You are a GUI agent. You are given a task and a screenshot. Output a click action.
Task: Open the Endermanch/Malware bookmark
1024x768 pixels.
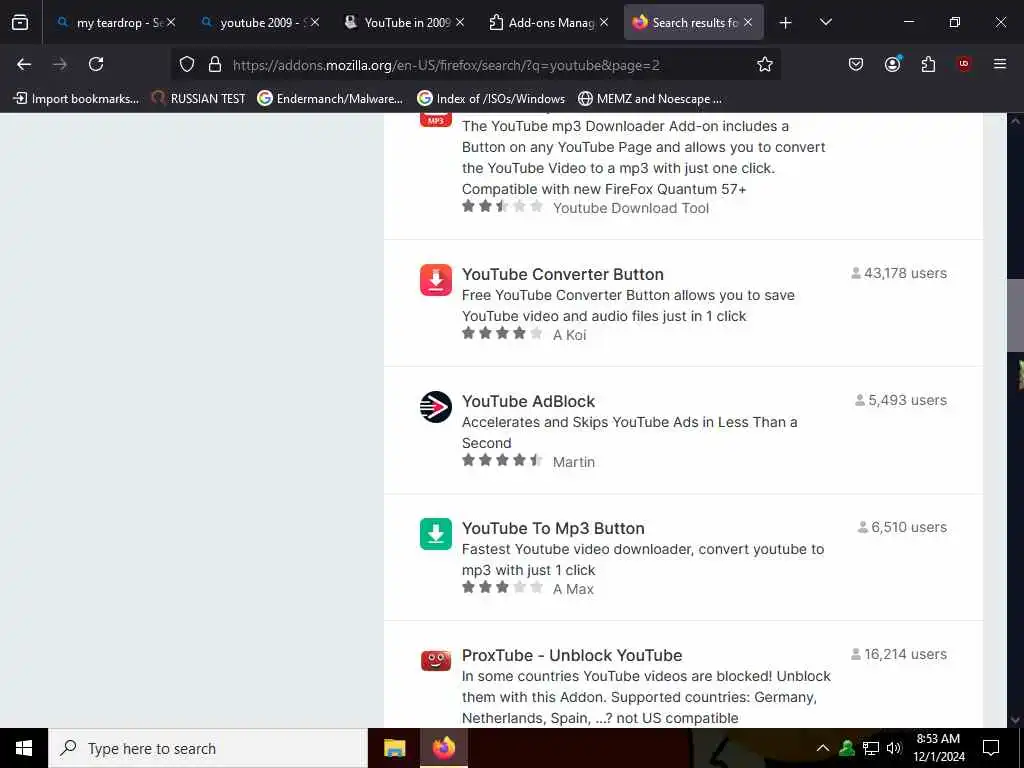330,99
